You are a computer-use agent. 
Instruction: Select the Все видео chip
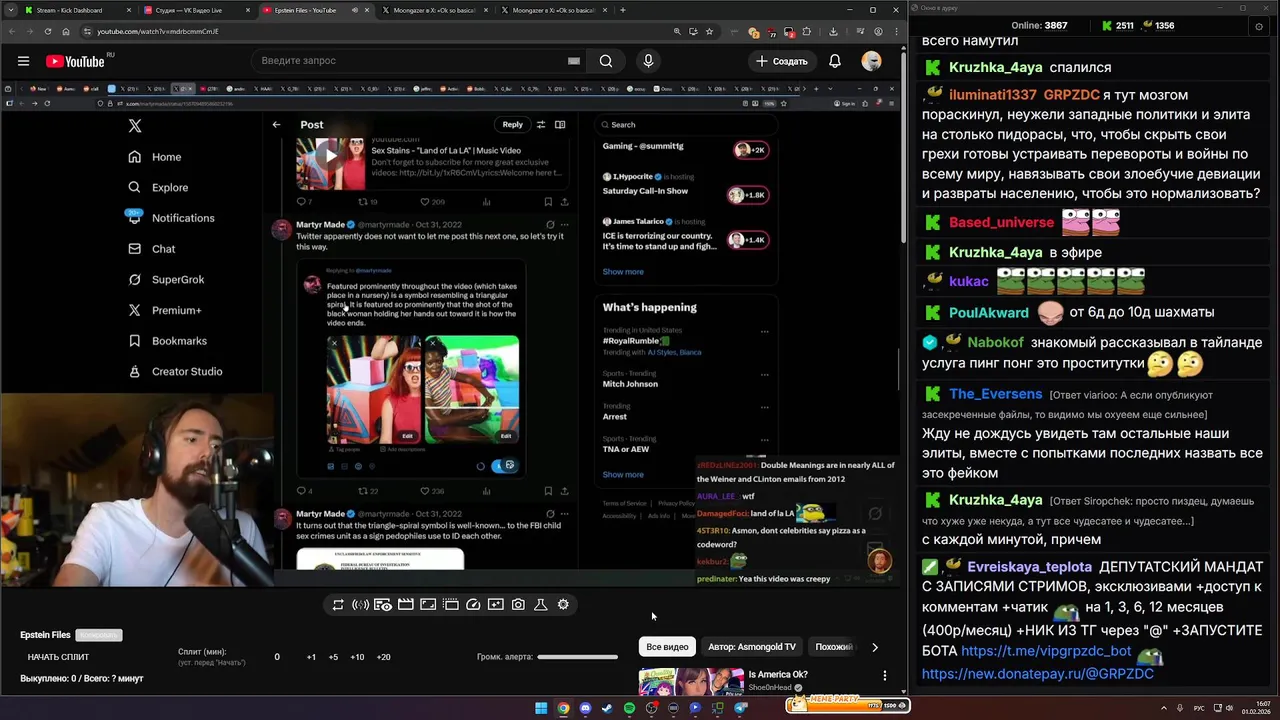click(667, 647)
